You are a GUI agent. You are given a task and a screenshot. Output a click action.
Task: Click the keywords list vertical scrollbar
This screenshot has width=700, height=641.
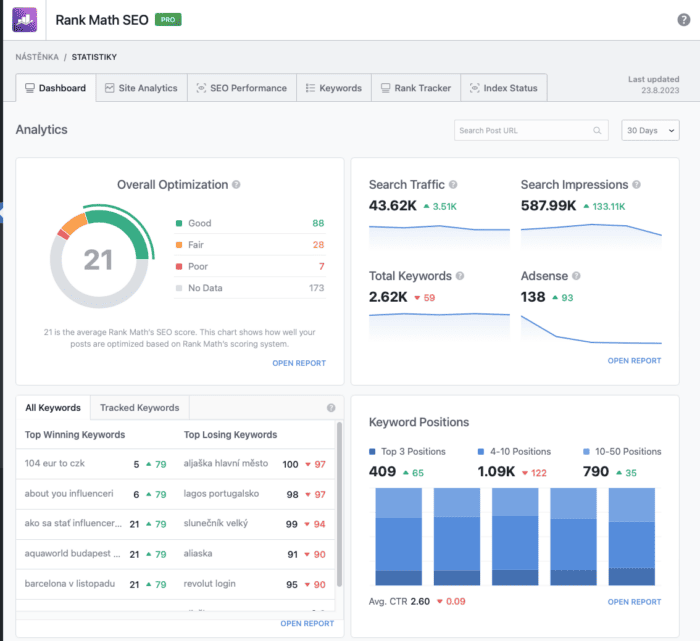tap(339, 500)
